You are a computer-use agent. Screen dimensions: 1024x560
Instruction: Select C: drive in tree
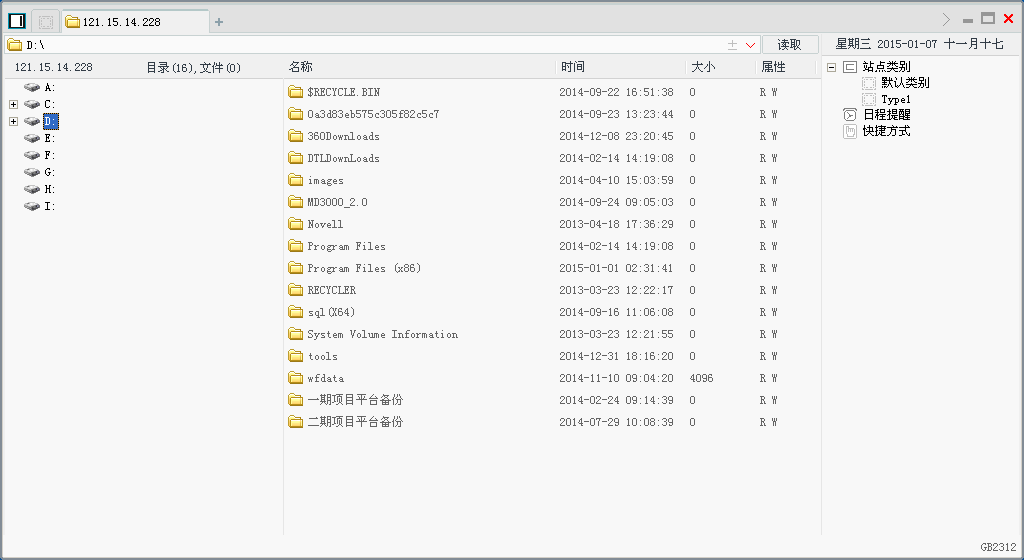(x=50, y=104)
